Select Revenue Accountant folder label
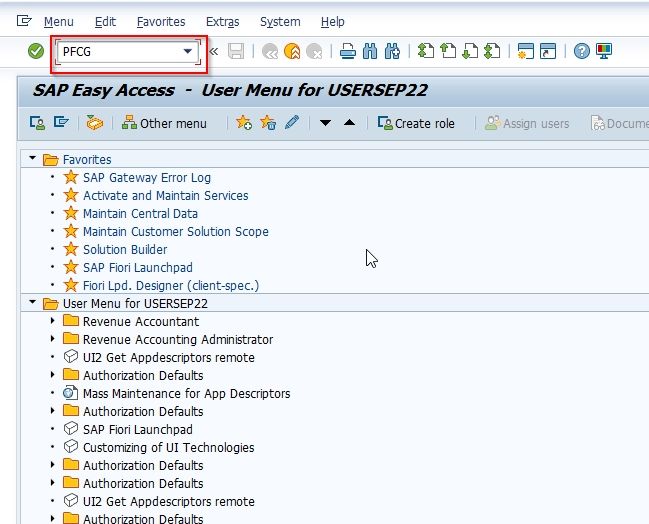Viewport: 649px width, 524px height. [141, 322]
